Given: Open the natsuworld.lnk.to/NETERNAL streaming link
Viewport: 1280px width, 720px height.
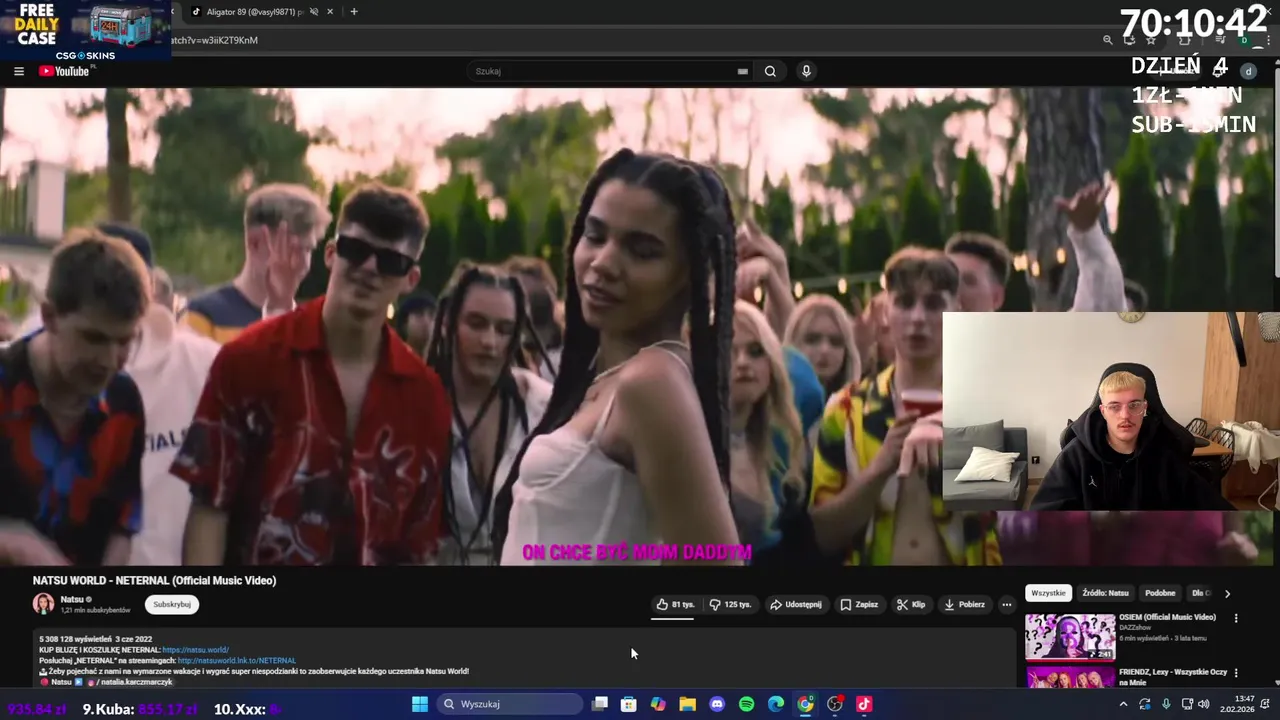Looking at the screenshot, I should [x=237, y=661].
